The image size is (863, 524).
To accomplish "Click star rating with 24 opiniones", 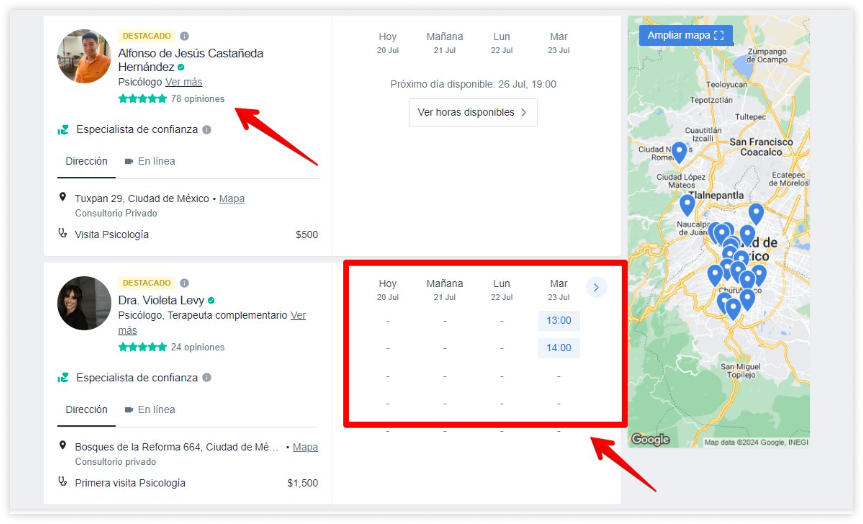I will 142,347.
